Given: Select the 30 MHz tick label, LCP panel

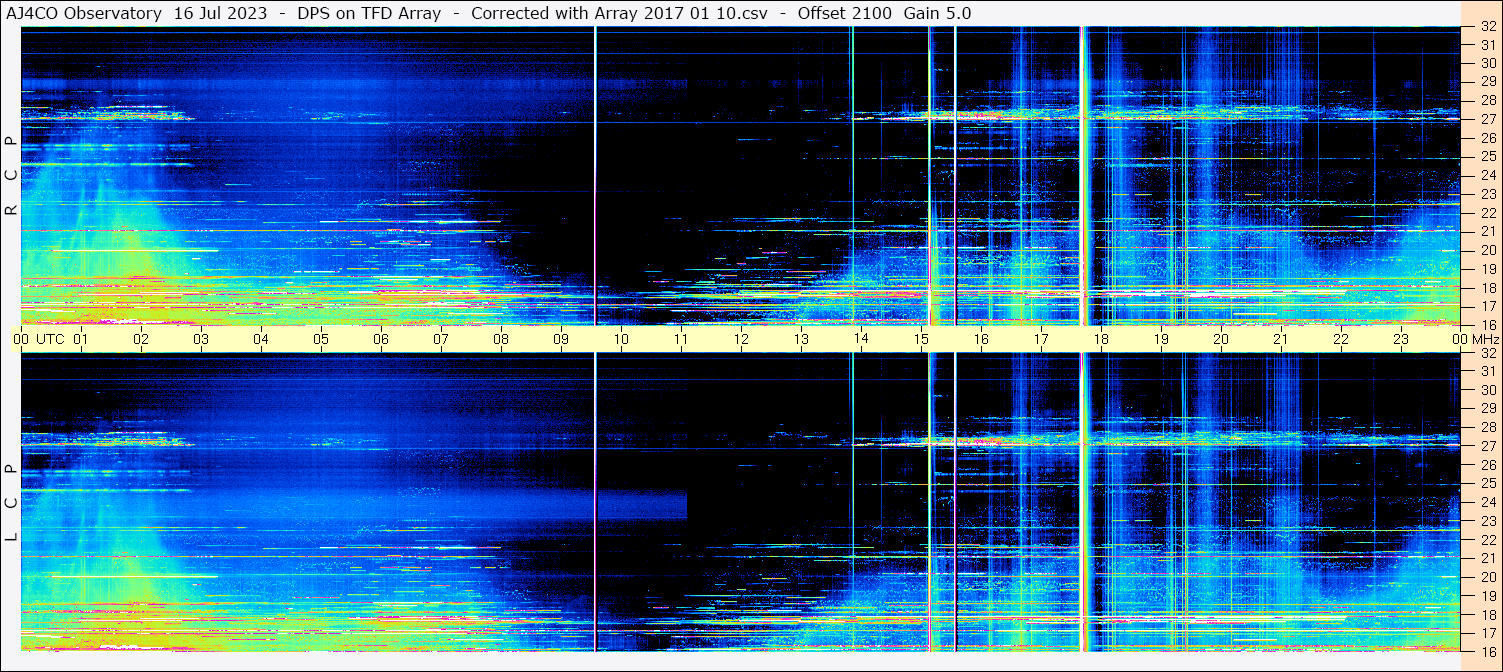Looking at the screenshot, I should point(1488,390).
